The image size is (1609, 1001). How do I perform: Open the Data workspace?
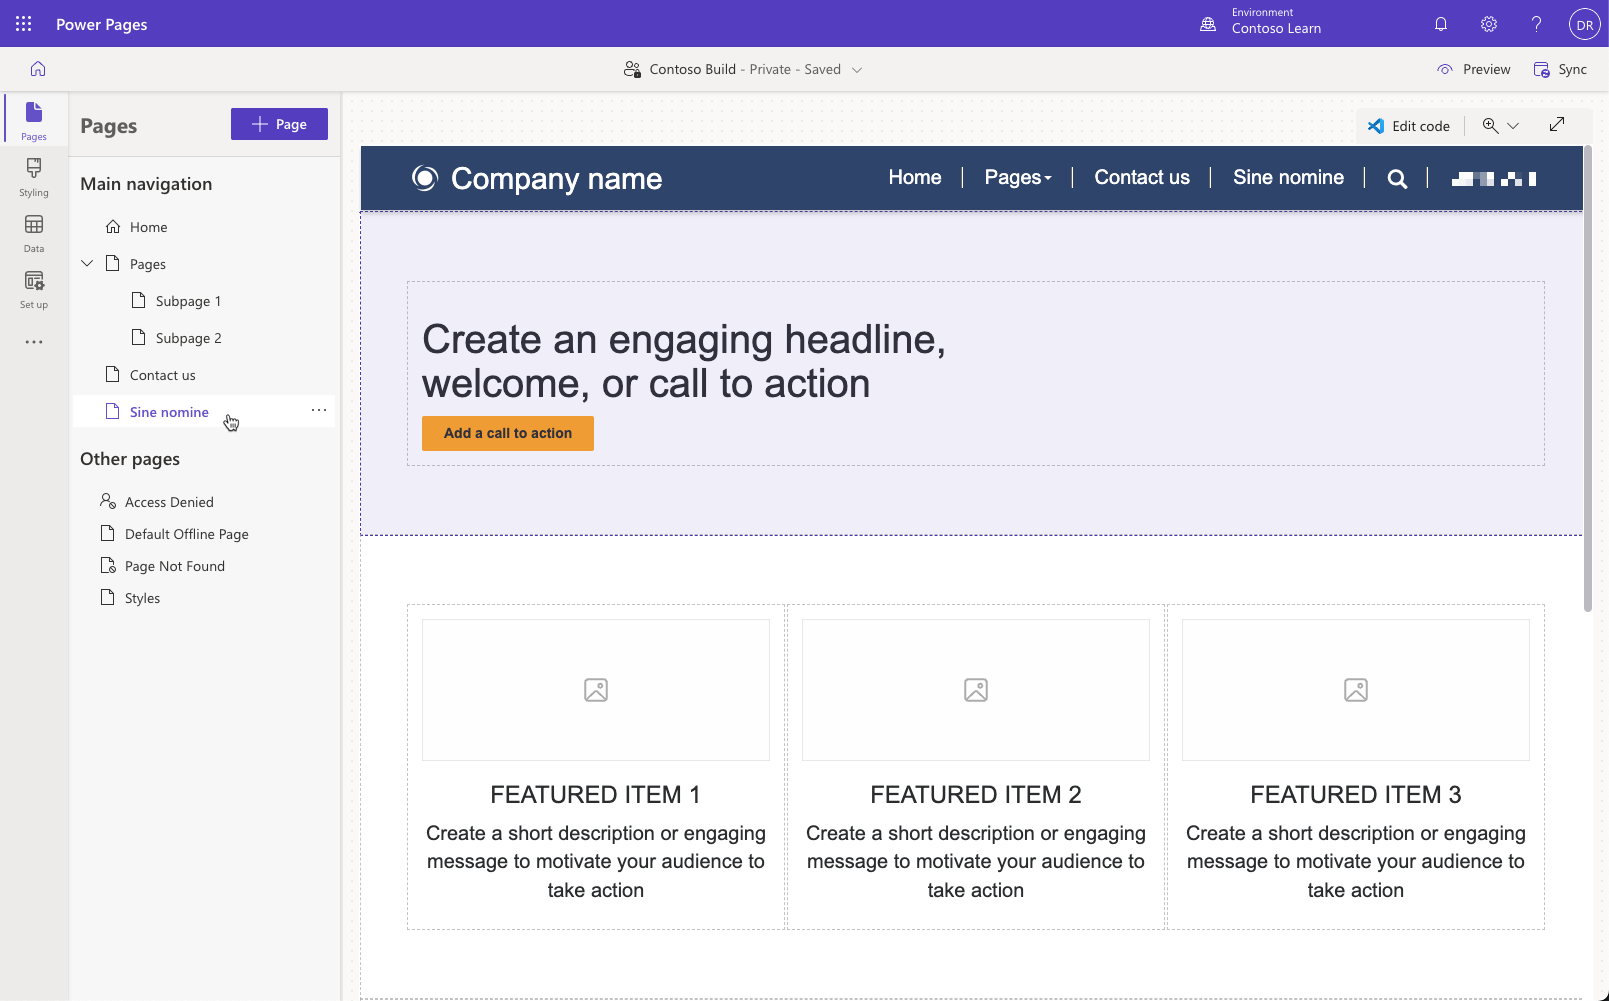pos(33,234)
